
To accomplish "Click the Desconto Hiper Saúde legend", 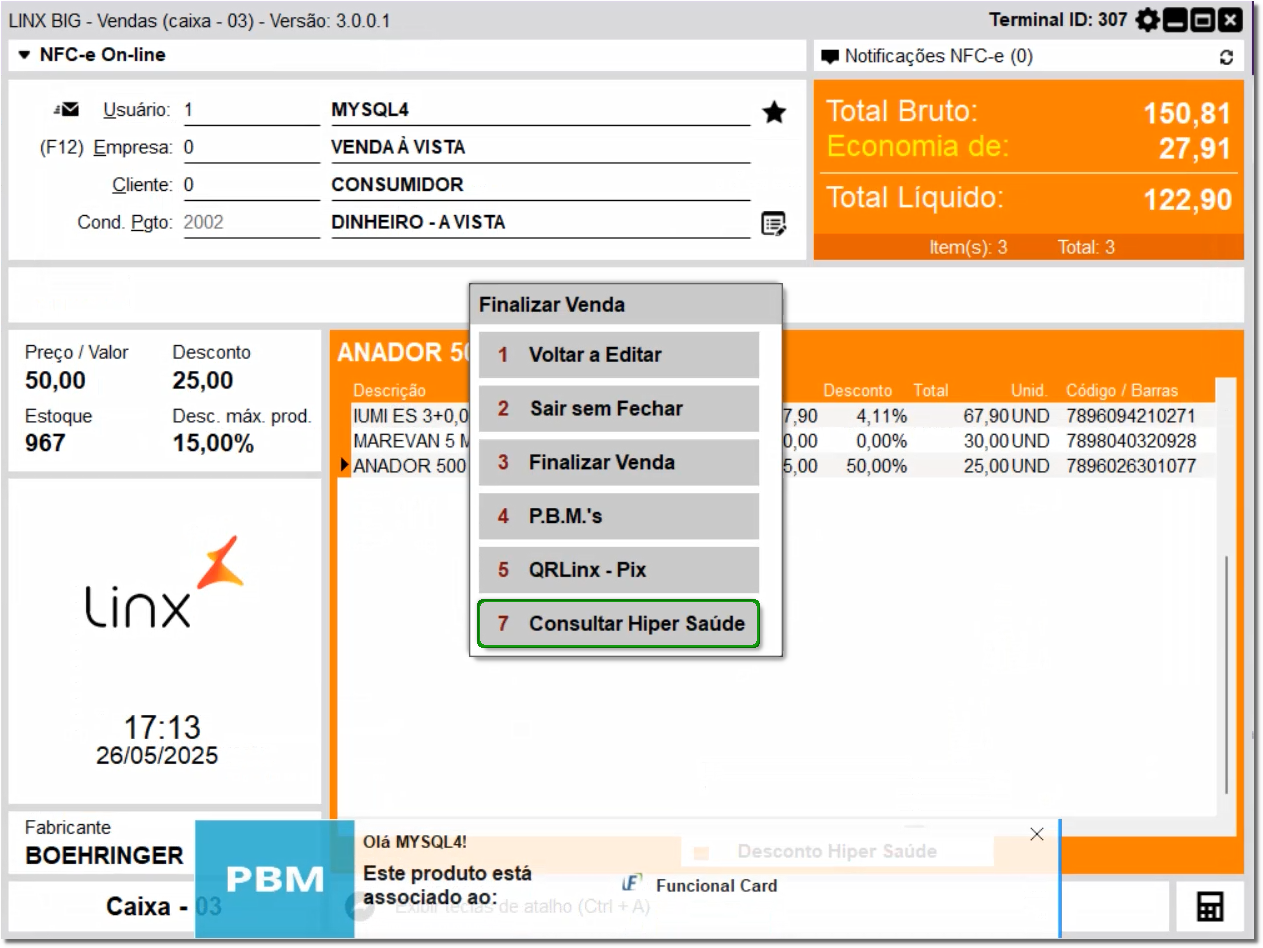I will coord(837,852).
